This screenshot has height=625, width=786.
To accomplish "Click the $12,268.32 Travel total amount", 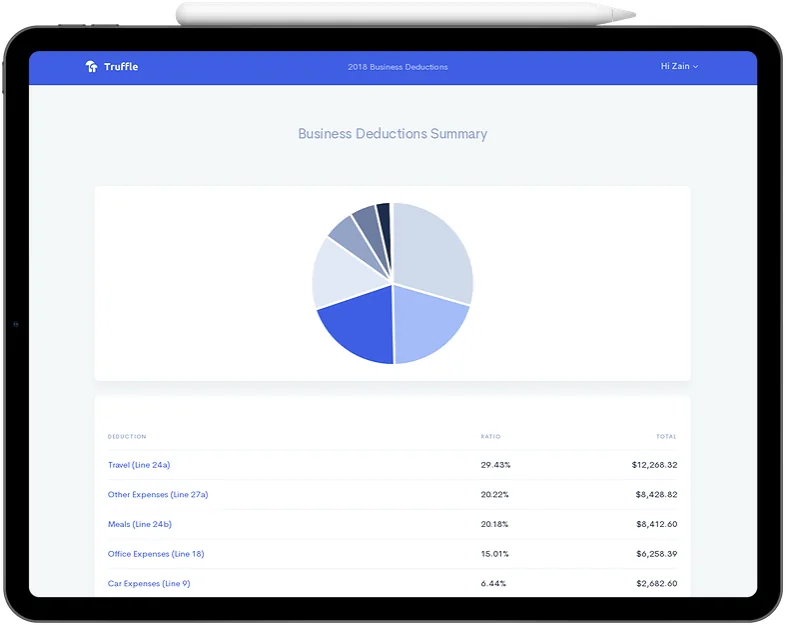I will point(654,465).
